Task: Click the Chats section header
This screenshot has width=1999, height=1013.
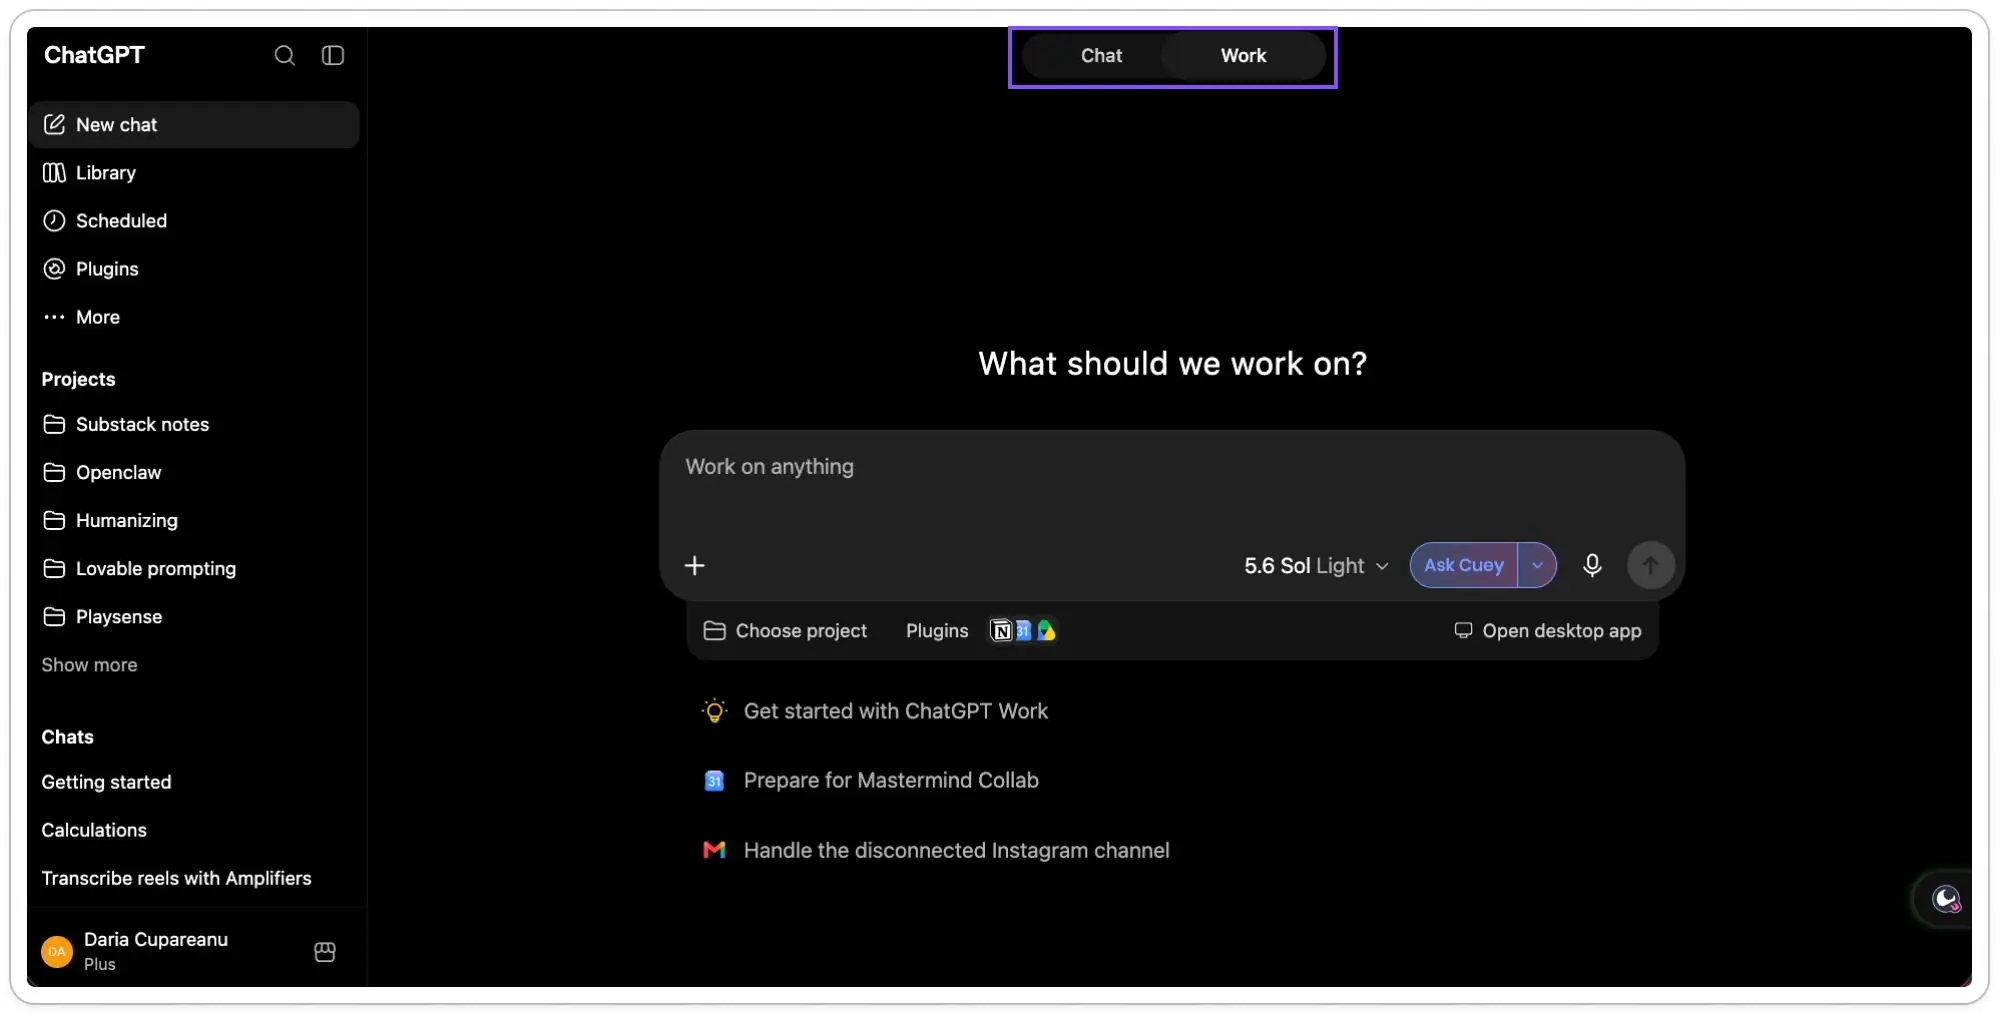Action: coord(67,737)
